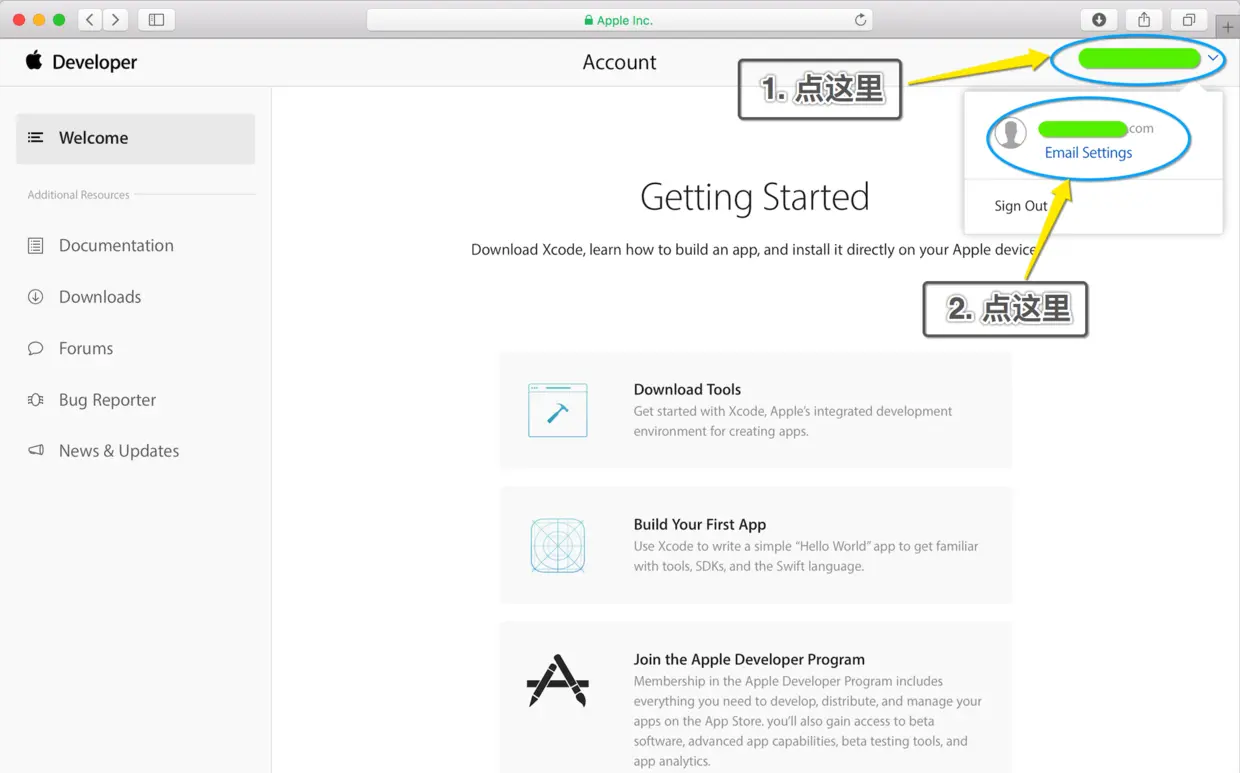This screenshot has width=1240, height=773.
Task: Open Forums from the sidebar
Action: pyautogui.click(x=86, y=348)
